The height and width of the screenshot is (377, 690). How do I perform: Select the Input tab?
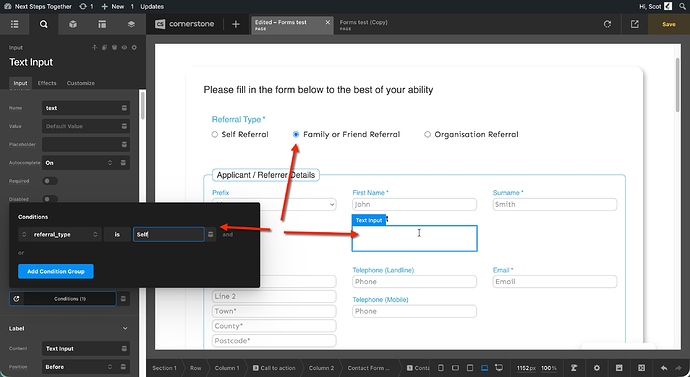20,83
